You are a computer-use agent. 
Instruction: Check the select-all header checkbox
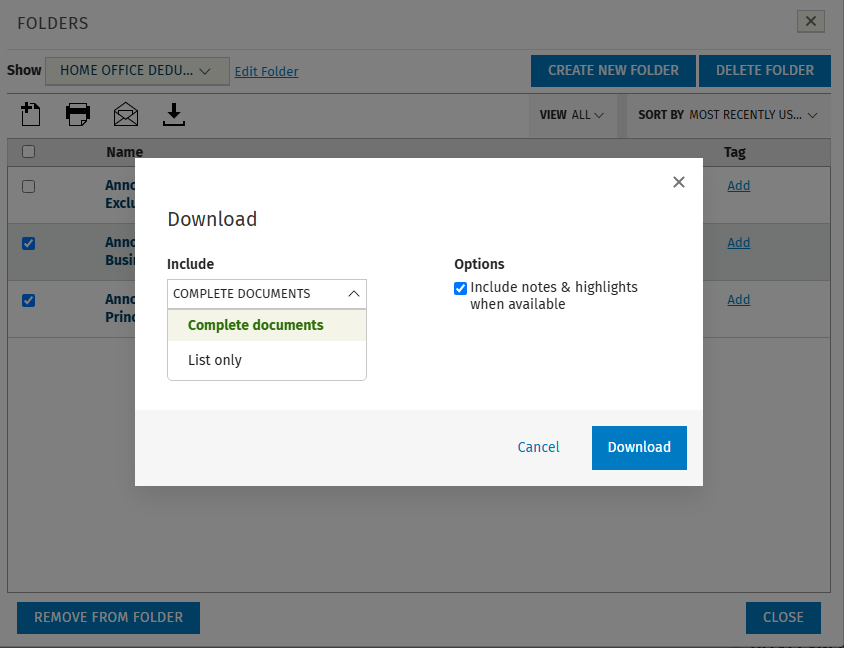(x=29, y=152)
